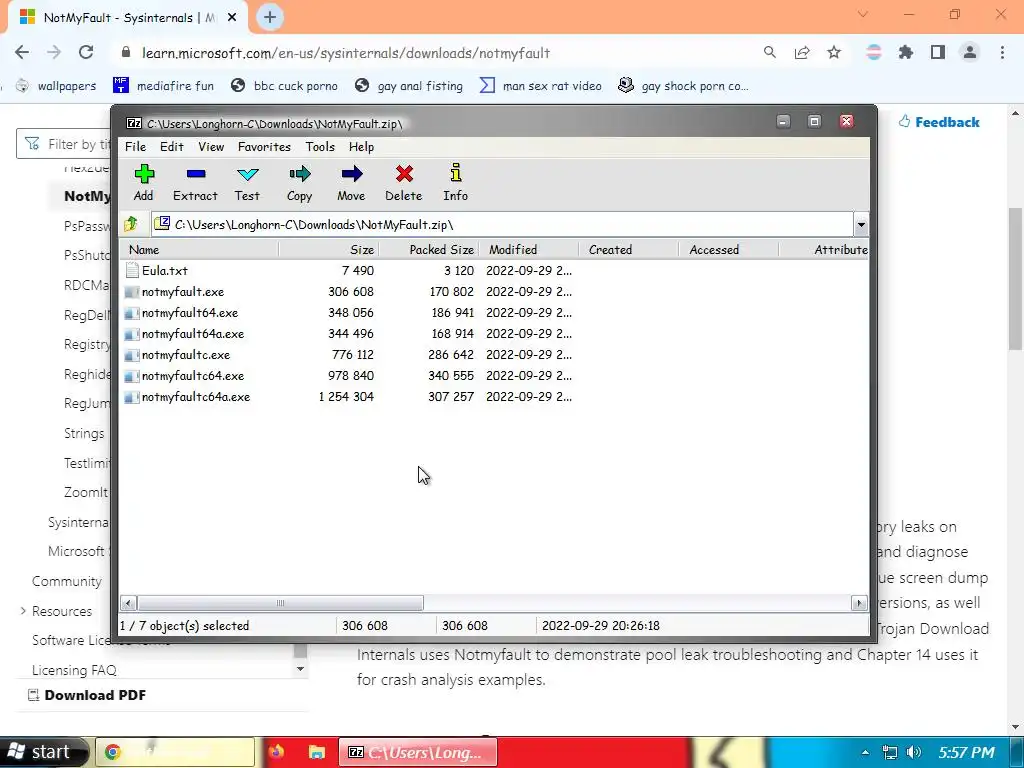
Task: Click the 7-Zip taskbar button
Action: click(x=418, y=752)
